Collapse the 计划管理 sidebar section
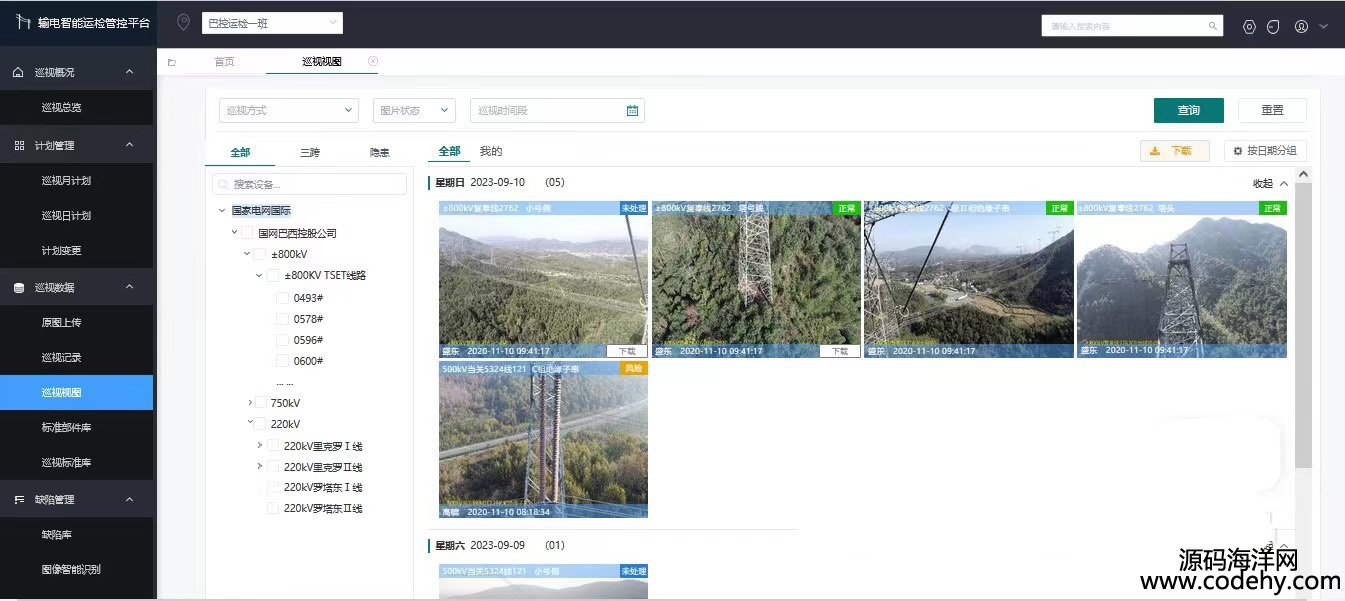The width and height of the screenshot is (1345, 601). (130, 145)
